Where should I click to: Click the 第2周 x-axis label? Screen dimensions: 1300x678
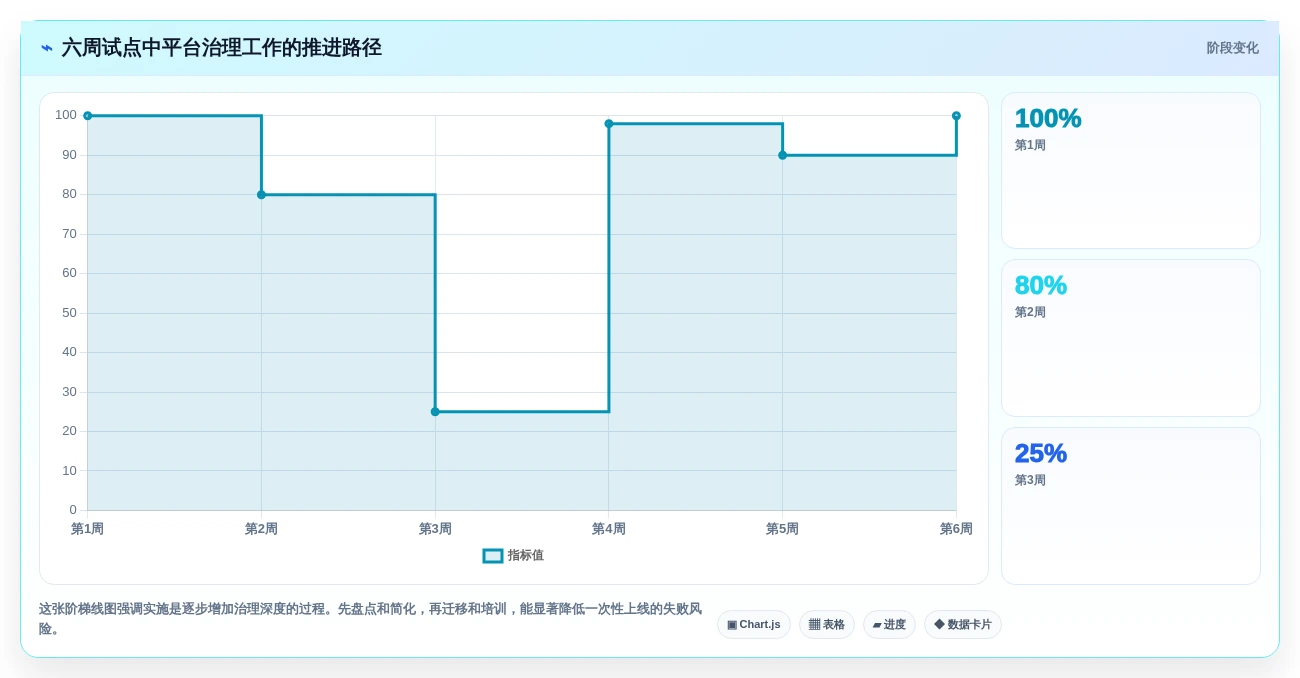pos(261,529)
